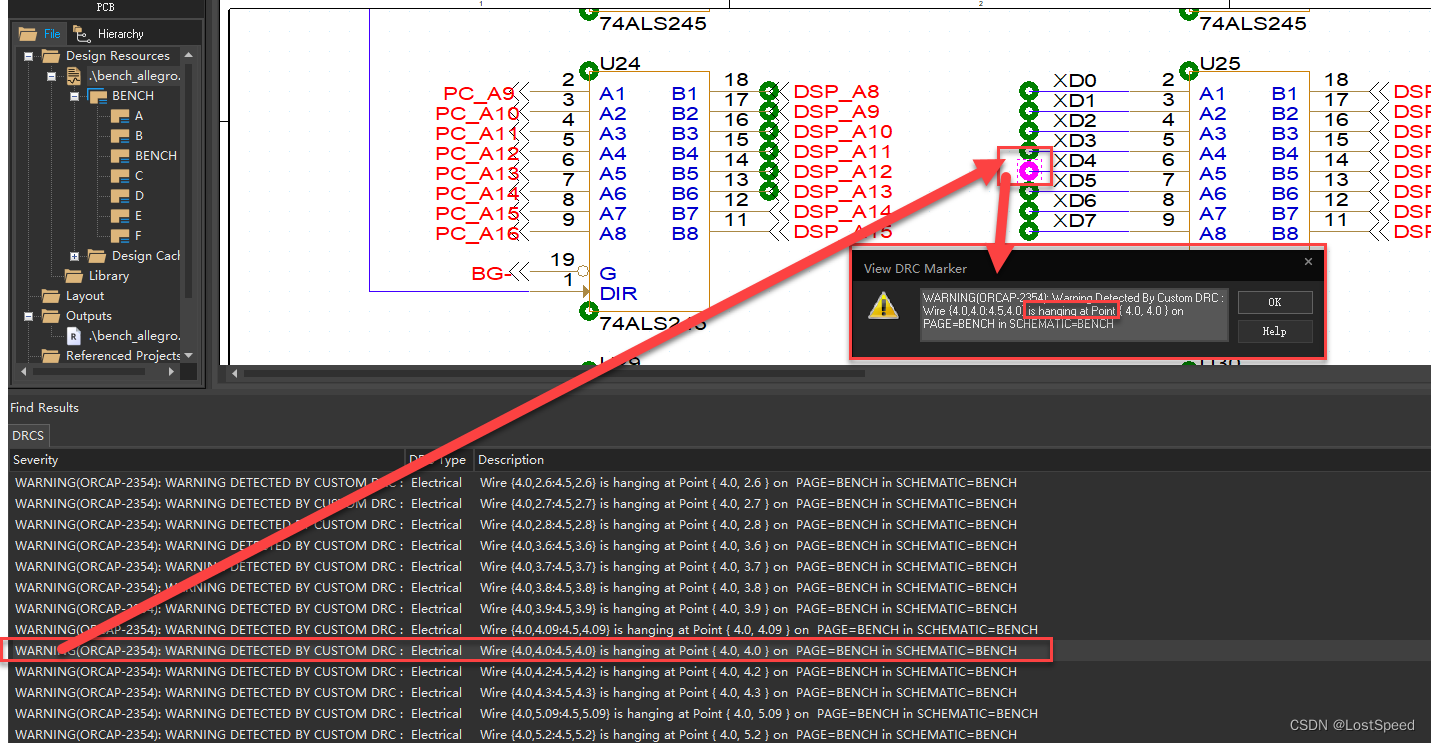
Task: Select the Library folder in project tree
Action: pos(108,276)
